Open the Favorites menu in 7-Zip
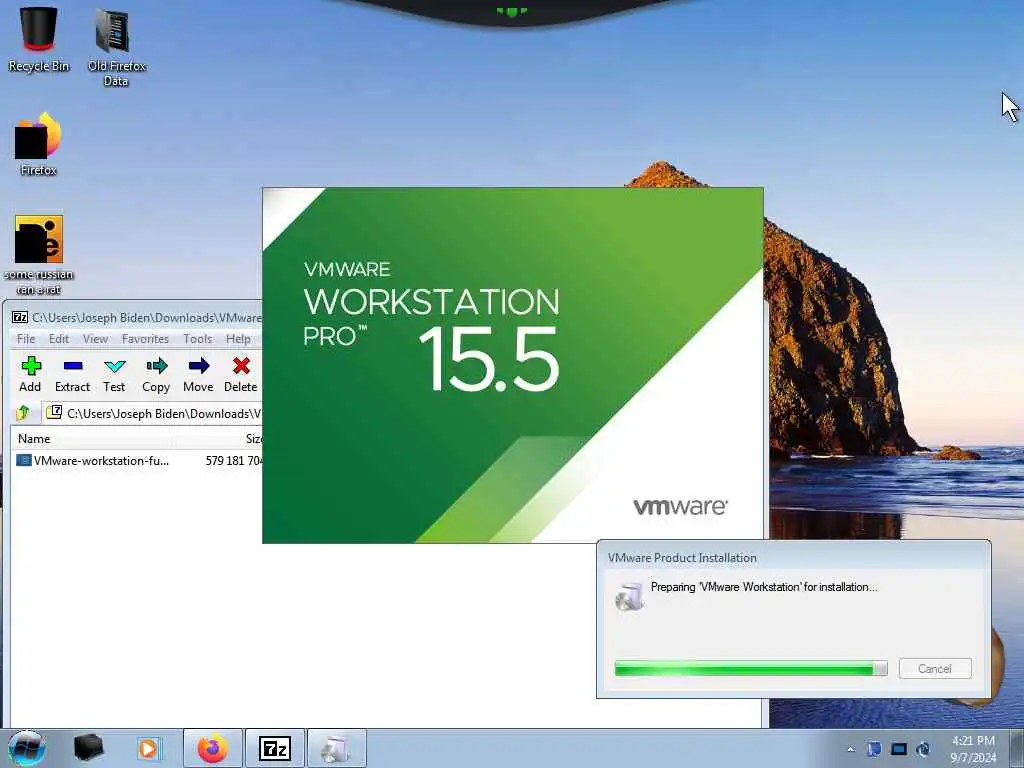This screenshot has width=1024, height=768. pos(145,338)
